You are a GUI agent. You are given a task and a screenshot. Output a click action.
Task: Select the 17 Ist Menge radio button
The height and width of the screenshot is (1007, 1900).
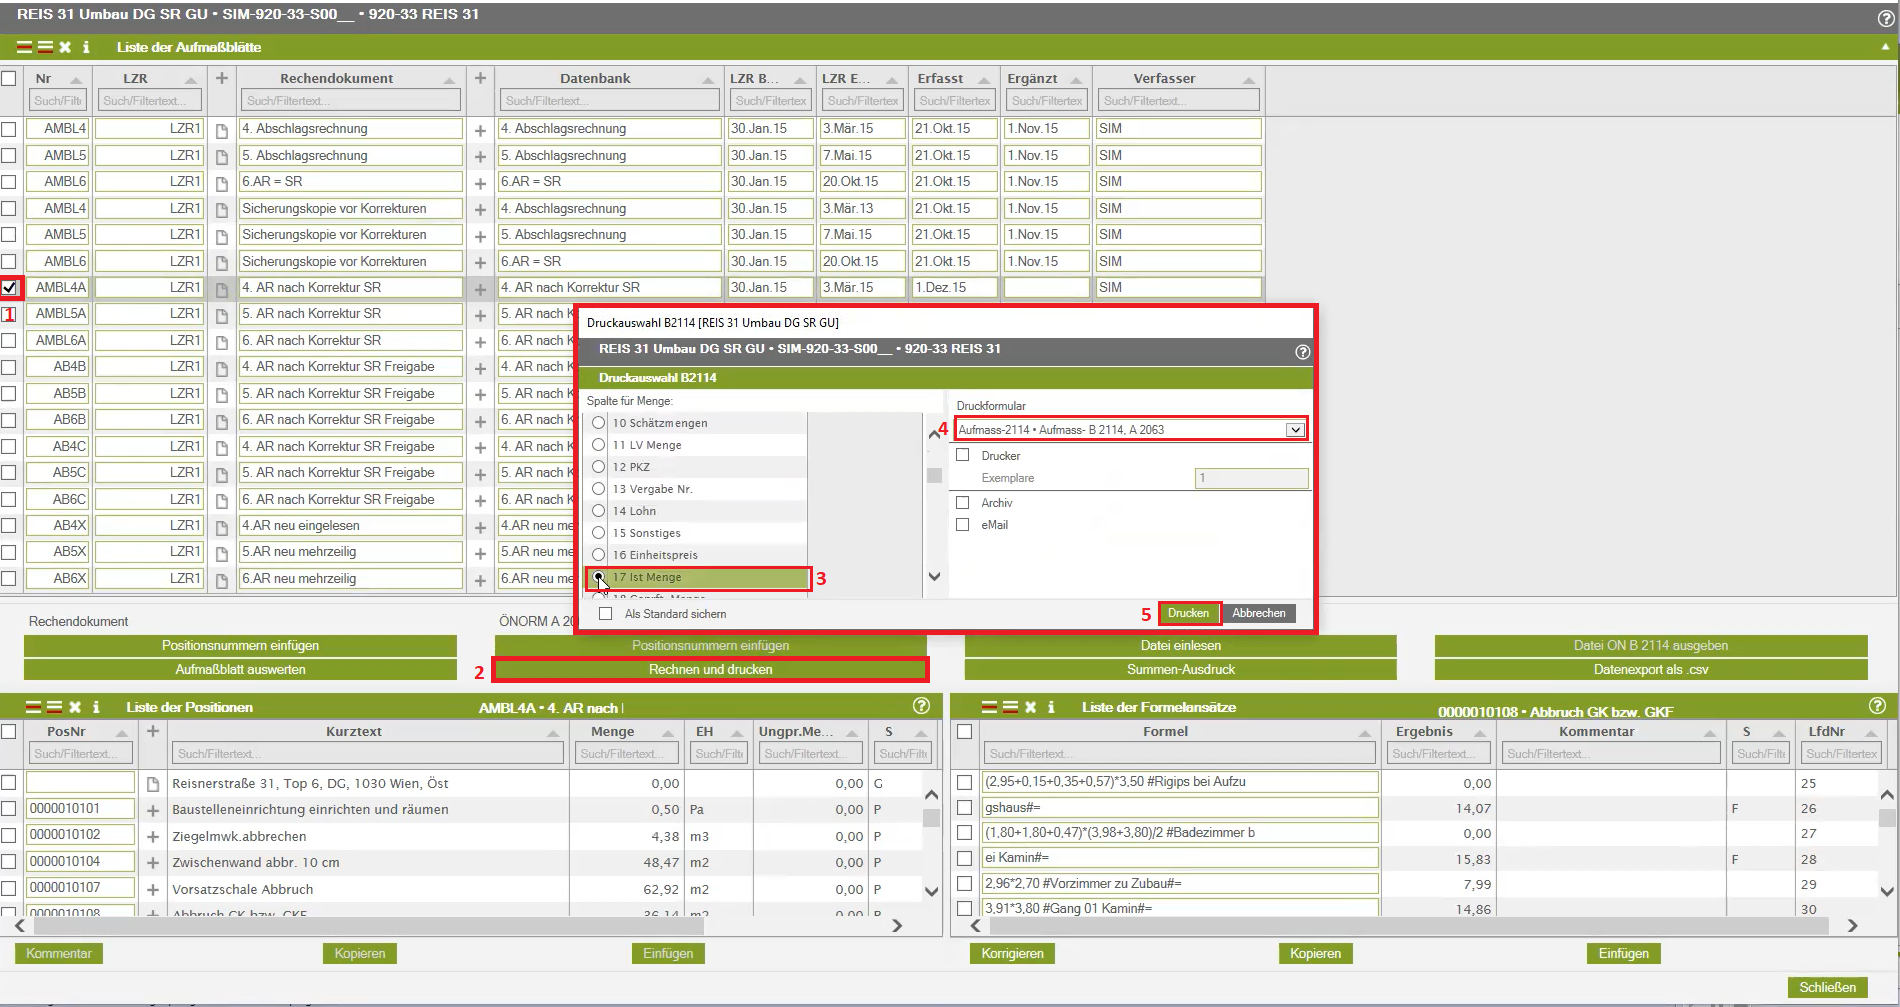coord(598,577)
